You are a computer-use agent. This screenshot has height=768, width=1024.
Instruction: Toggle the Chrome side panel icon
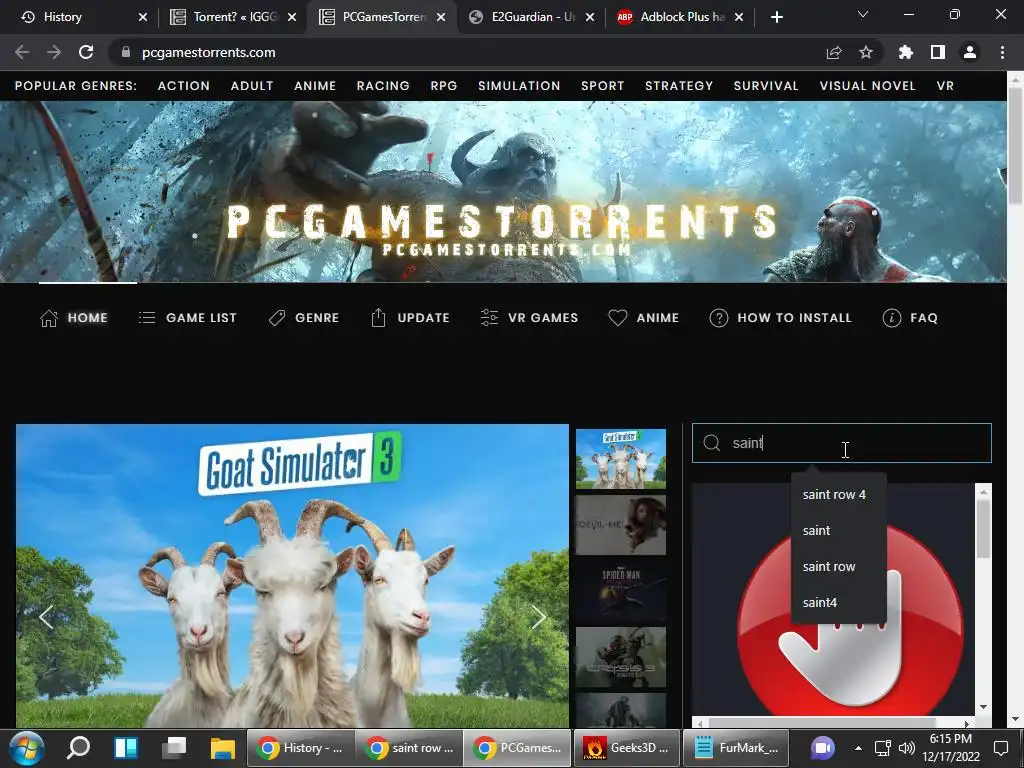tap(938, 52)
